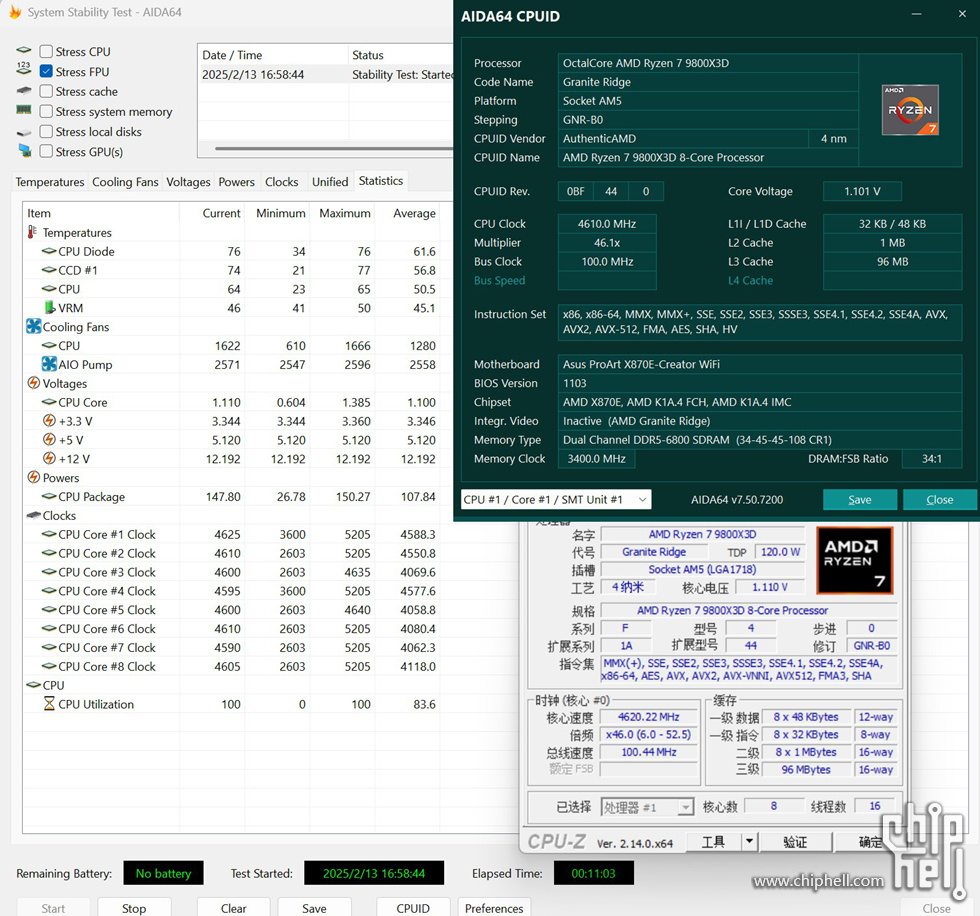This screenshot has height=916, width=980.
Task: Switch to the Temperatures tab
Action: point(50,182)
